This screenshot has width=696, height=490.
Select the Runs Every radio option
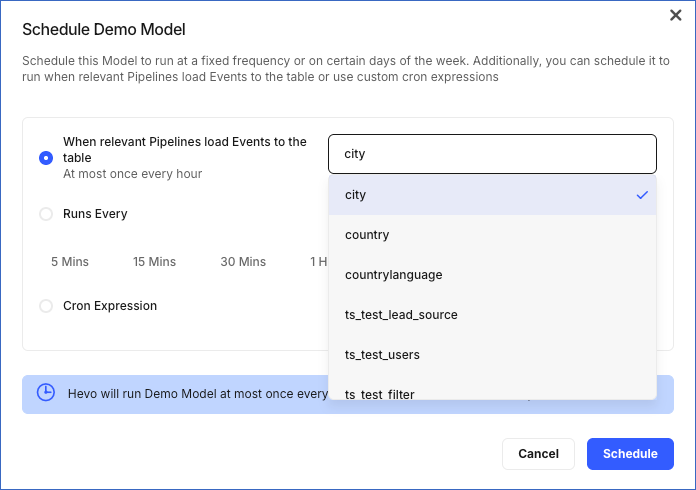[46, 214]
